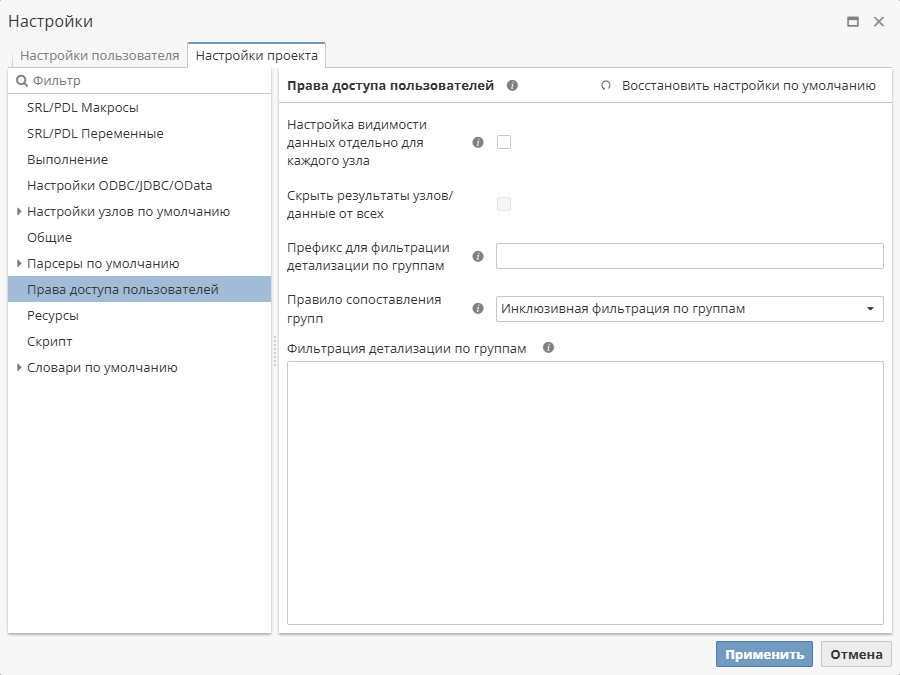Click the Отмена button
Screen dimensions: 900x675
click(855, 653)
